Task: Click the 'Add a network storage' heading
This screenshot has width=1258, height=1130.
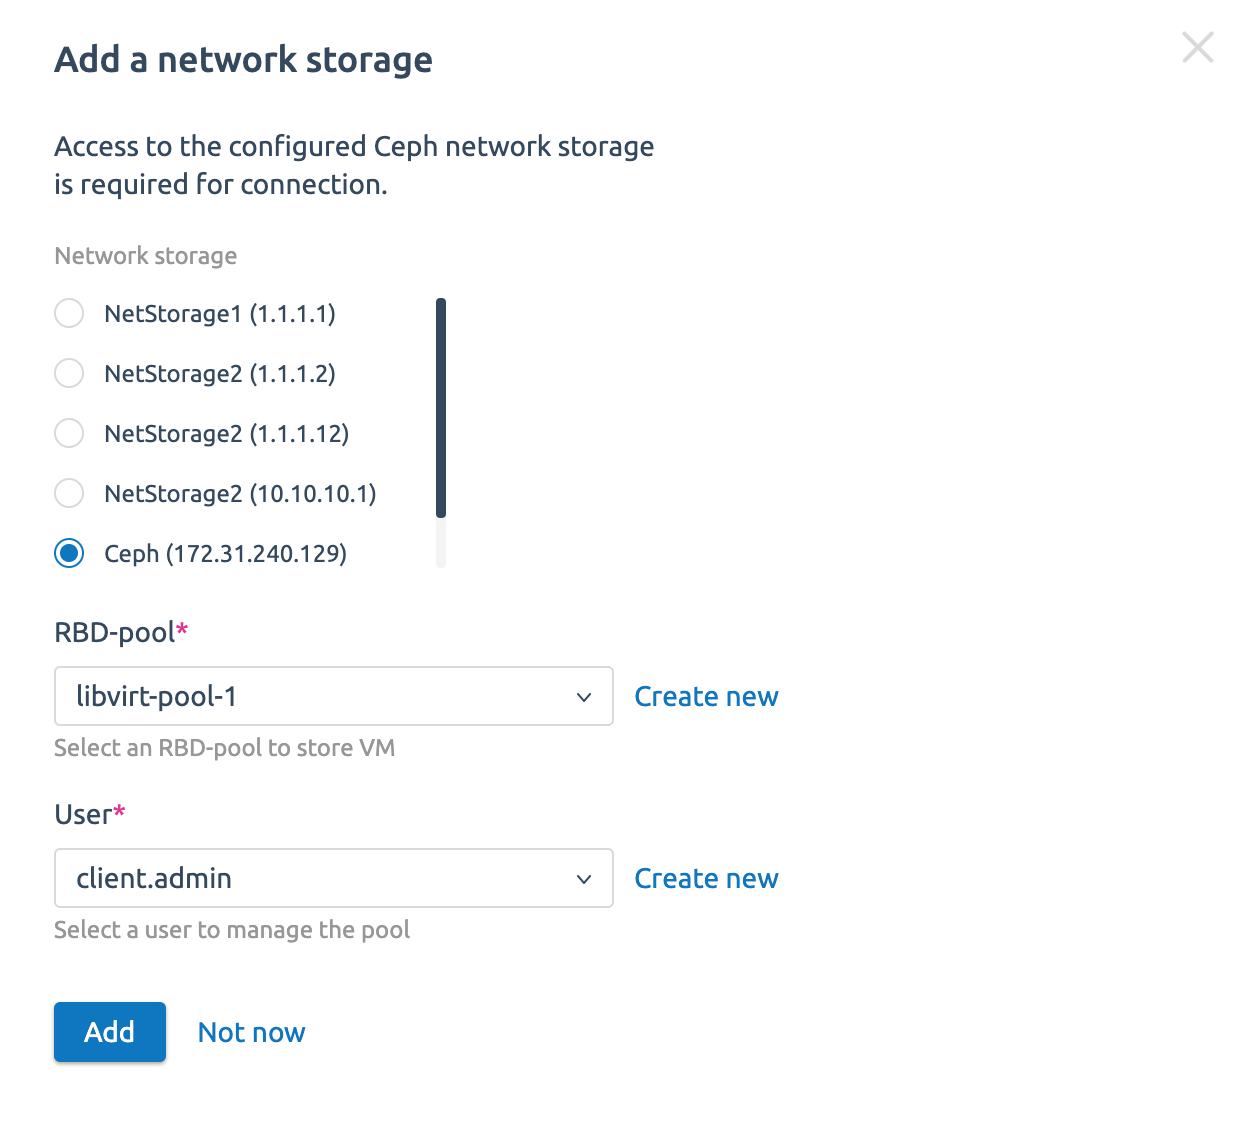Action: tap(243, 59)
